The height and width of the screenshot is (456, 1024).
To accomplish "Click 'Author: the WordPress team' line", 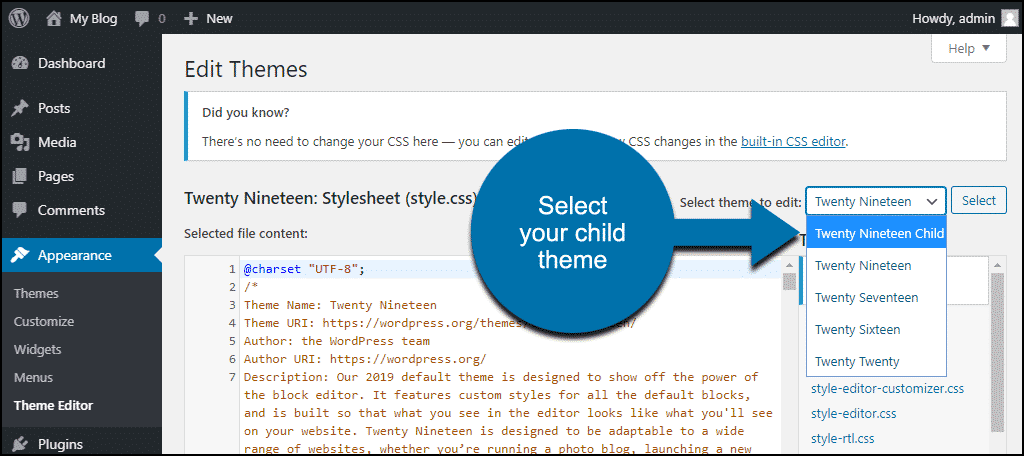I will pyautogui.click(x=337, y=341).
